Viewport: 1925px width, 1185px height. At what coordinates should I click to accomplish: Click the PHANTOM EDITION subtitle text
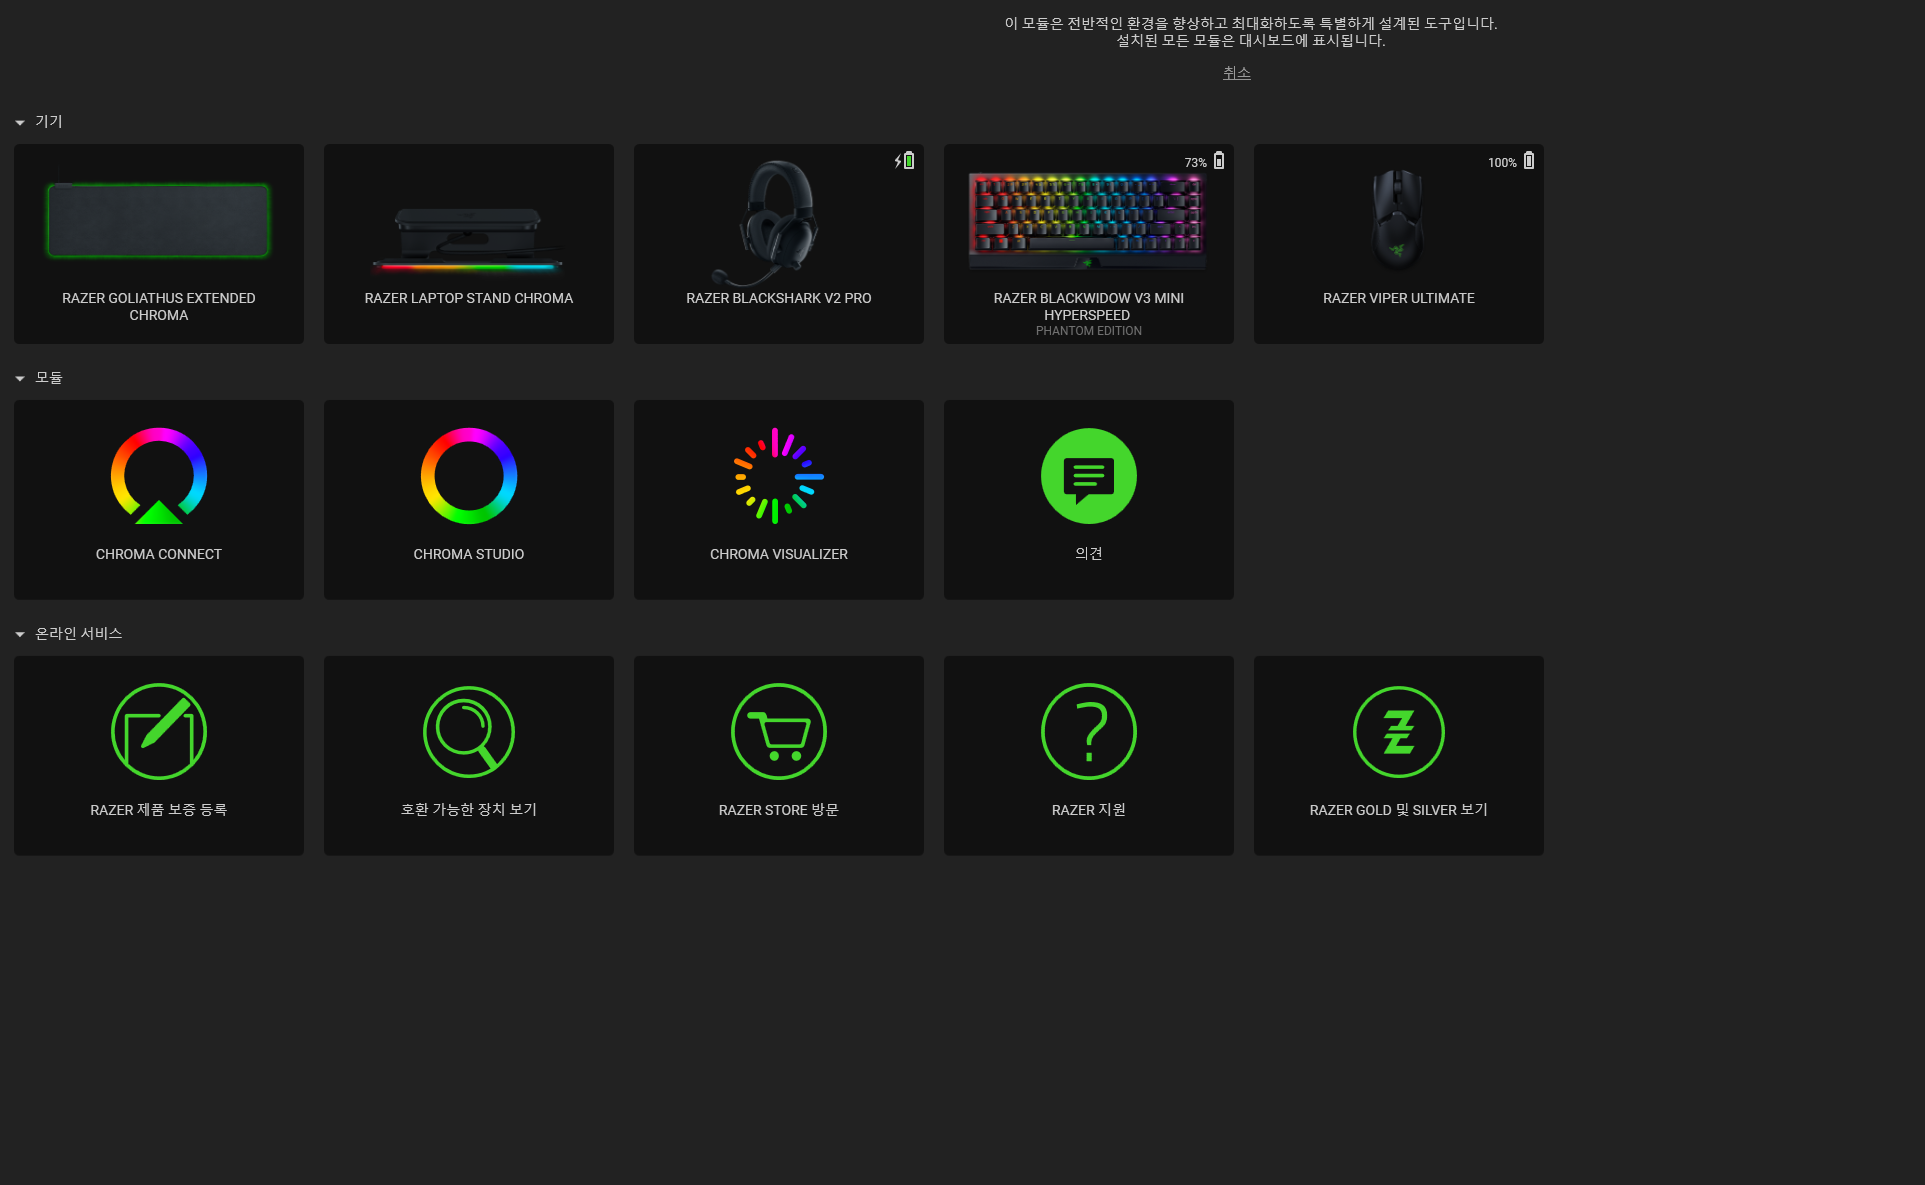1089,331
